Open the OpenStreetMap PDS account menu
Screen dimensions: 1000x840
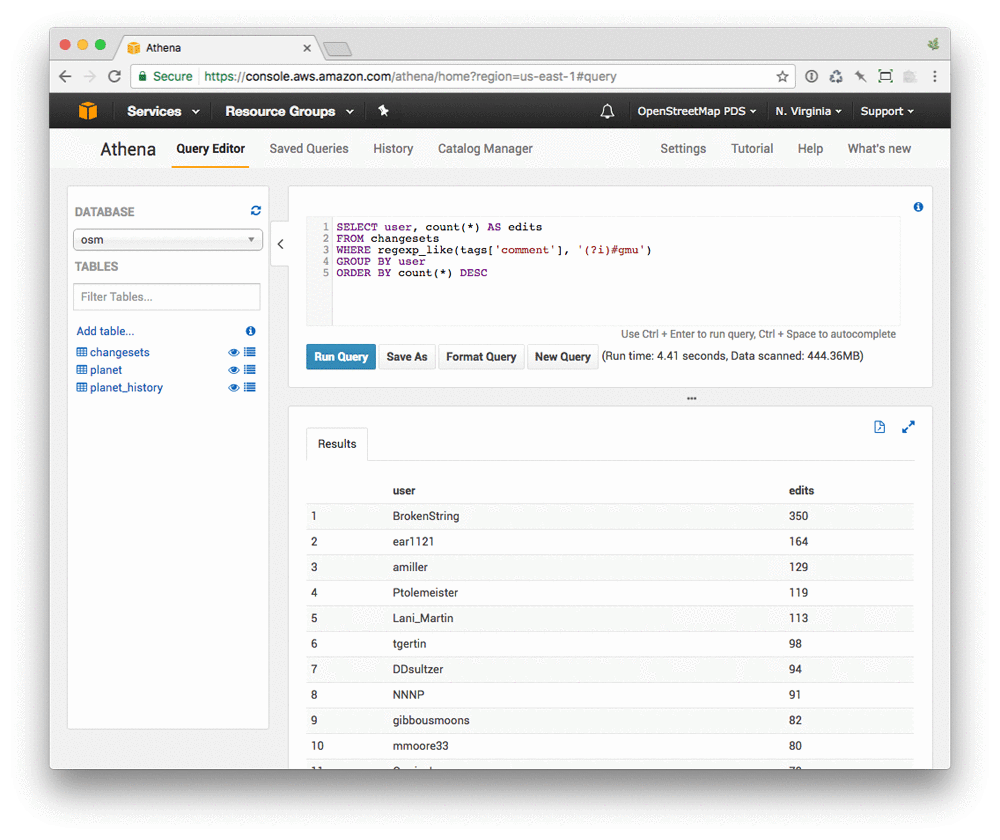tap(696, 112)
